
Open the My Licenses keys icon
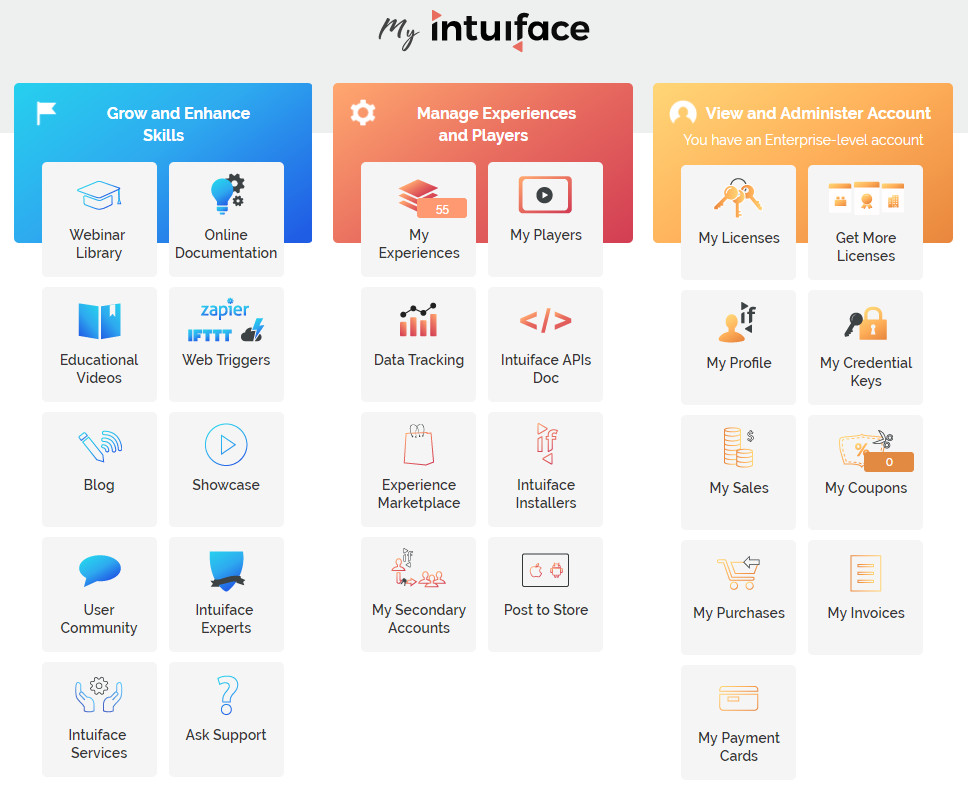738,198
